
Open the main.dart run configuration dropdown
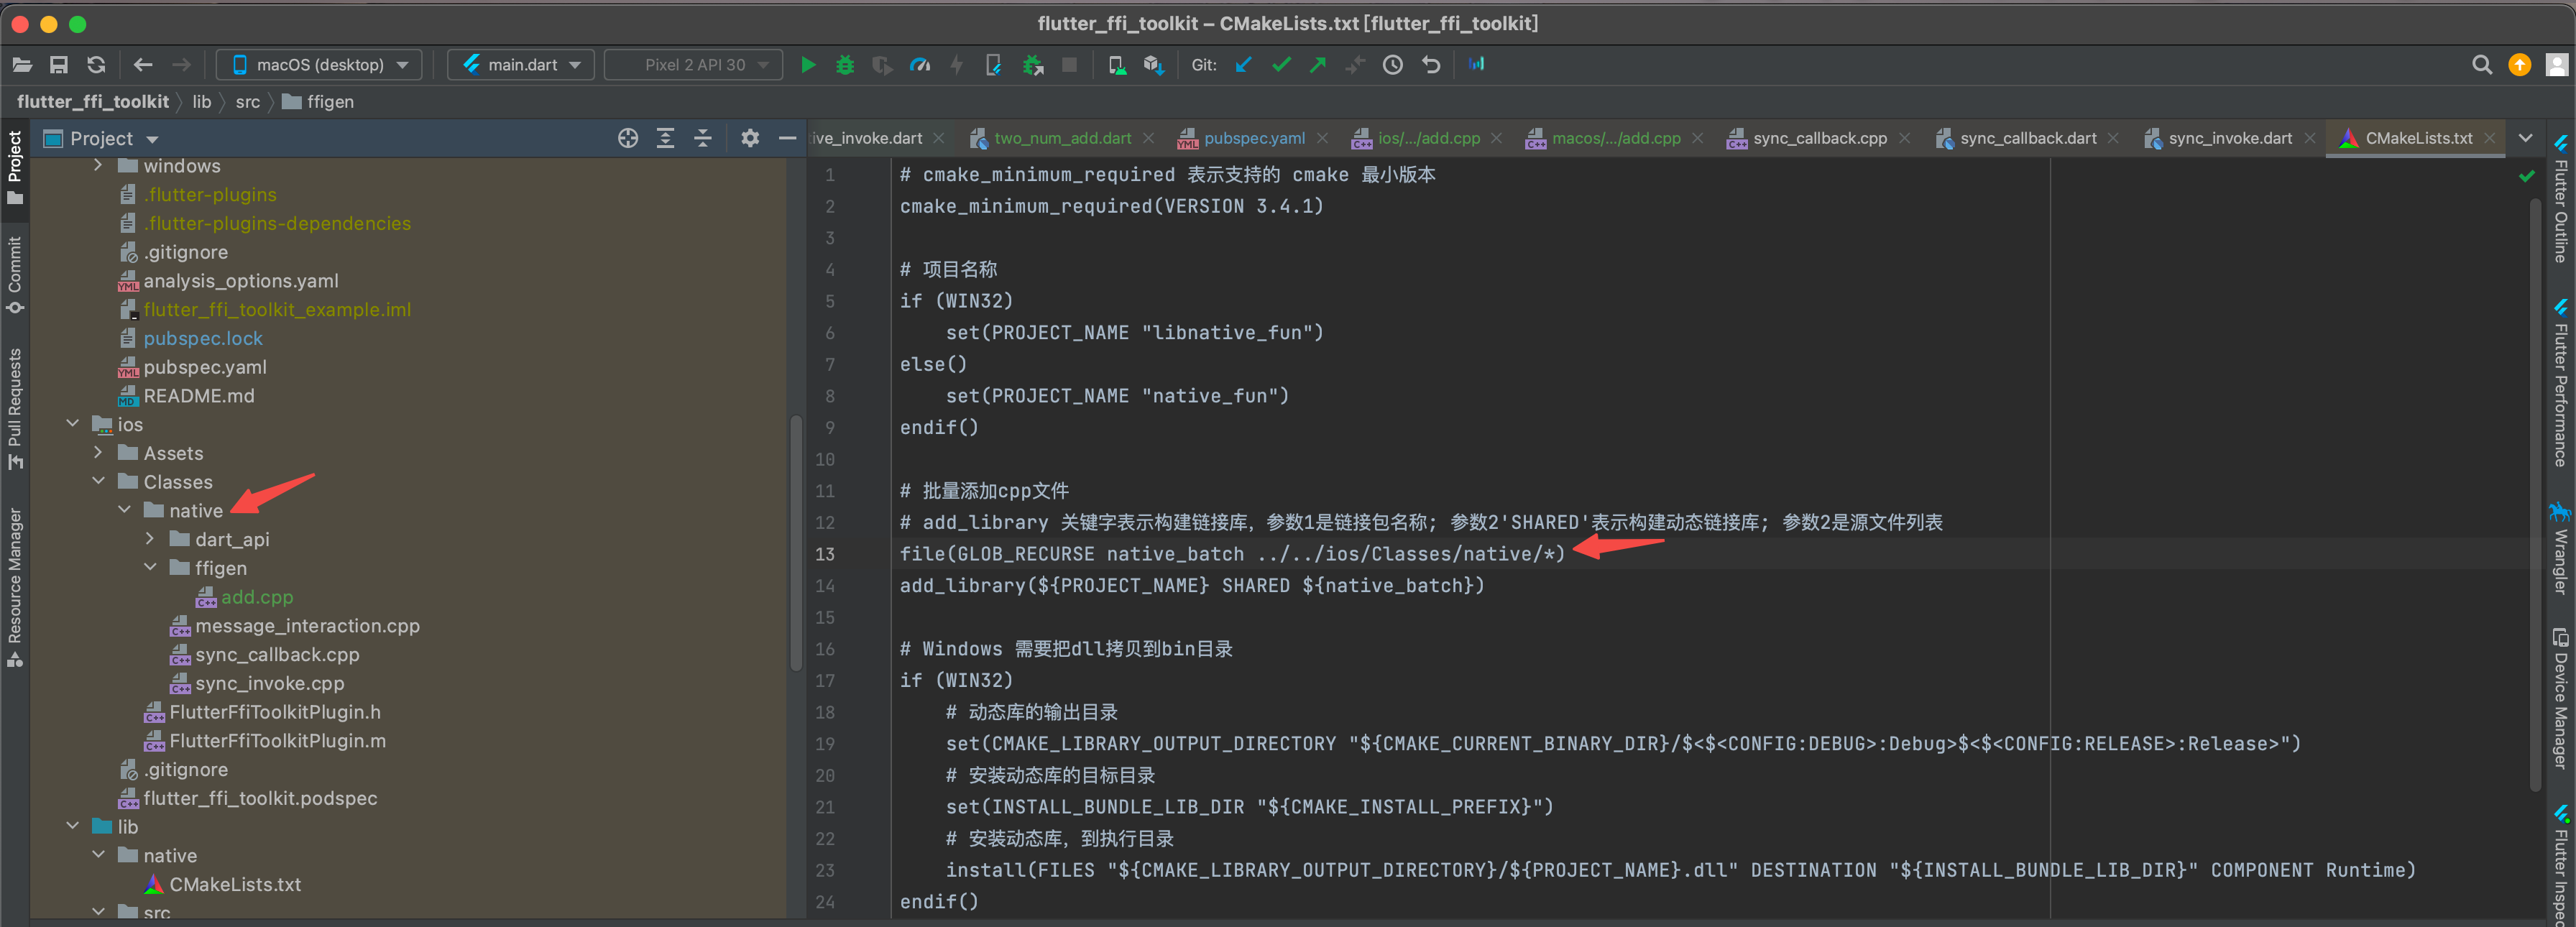pyautogui.click(x=521, y=65)
